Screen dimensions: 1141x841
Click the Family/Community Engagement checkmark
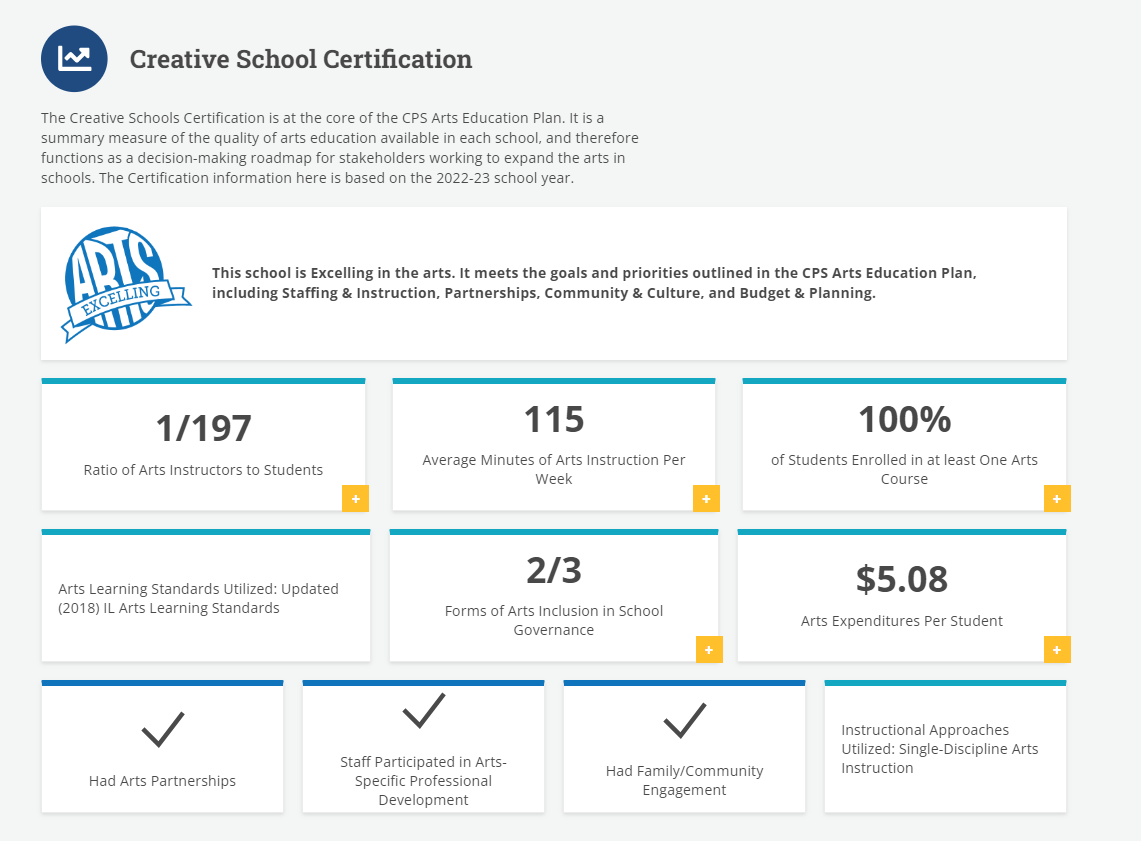point(685,720)
